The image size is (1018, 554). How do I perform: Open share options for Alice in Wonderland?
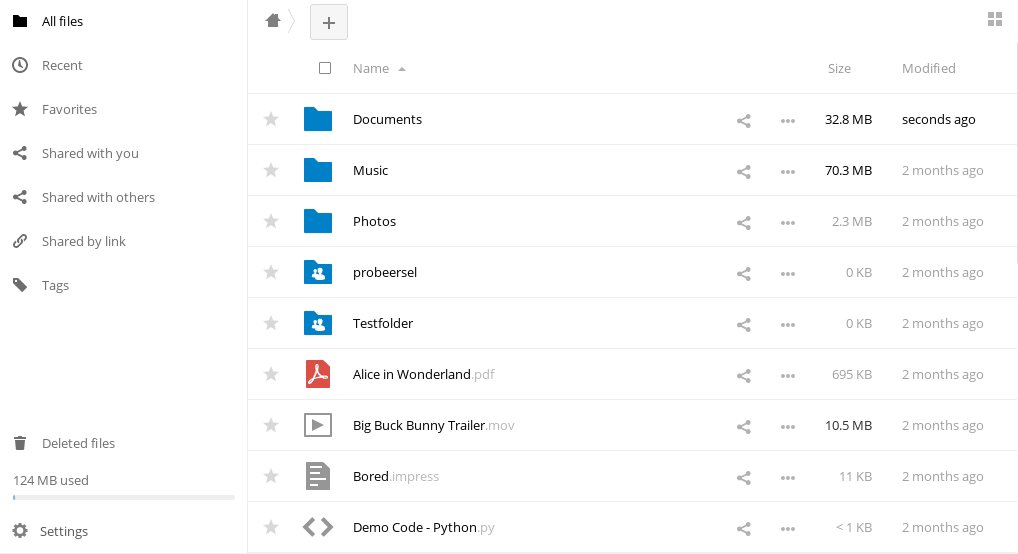[744, 375]
